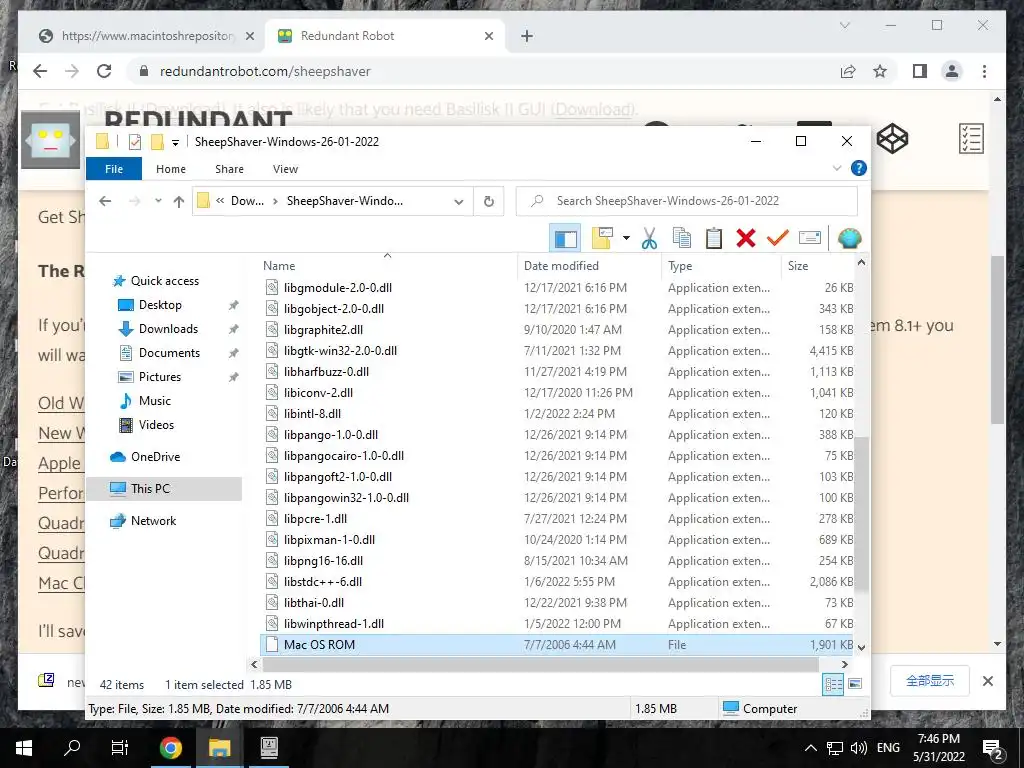Open Windows Start menu
This screenshot has width=1024, height=768.
pyautogui.click(x=24, y=748)
